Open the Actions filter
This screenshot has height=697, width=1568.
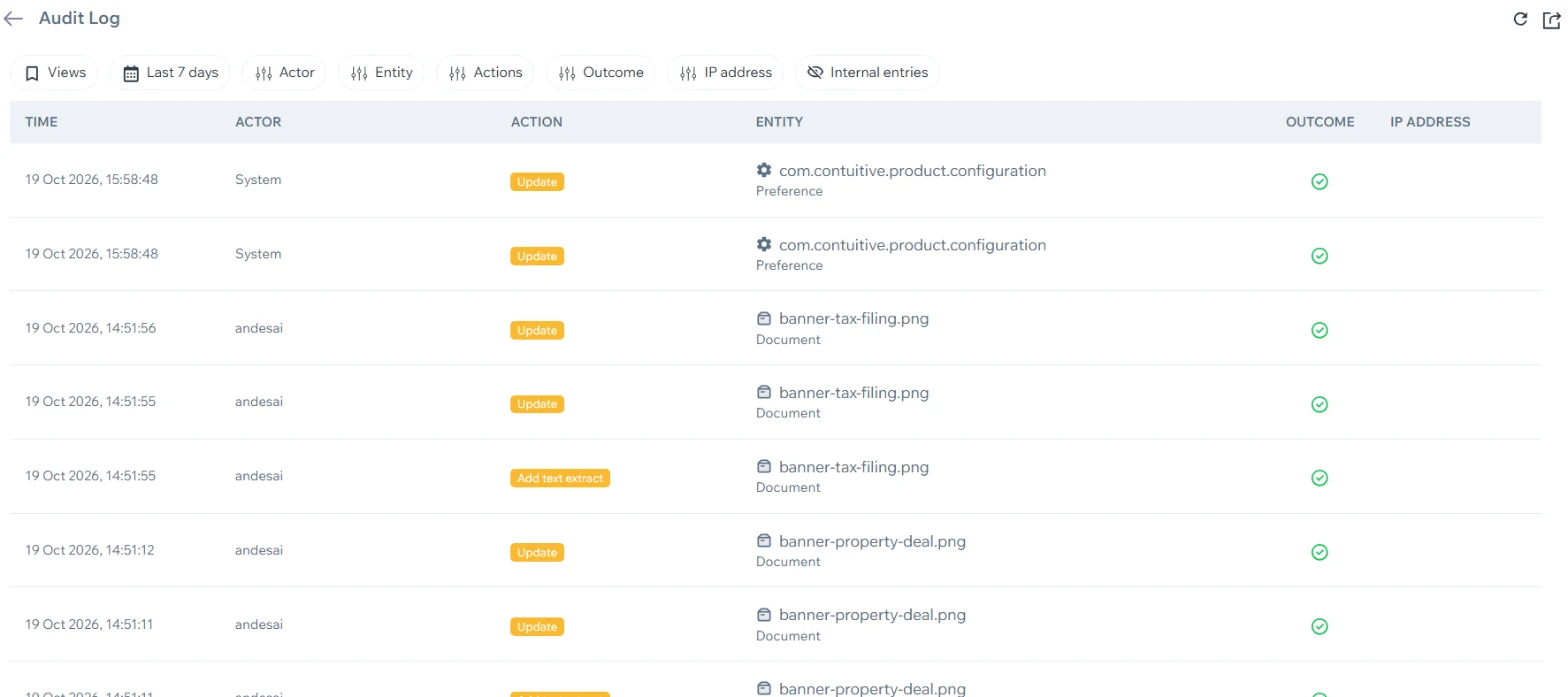[485, 72]
